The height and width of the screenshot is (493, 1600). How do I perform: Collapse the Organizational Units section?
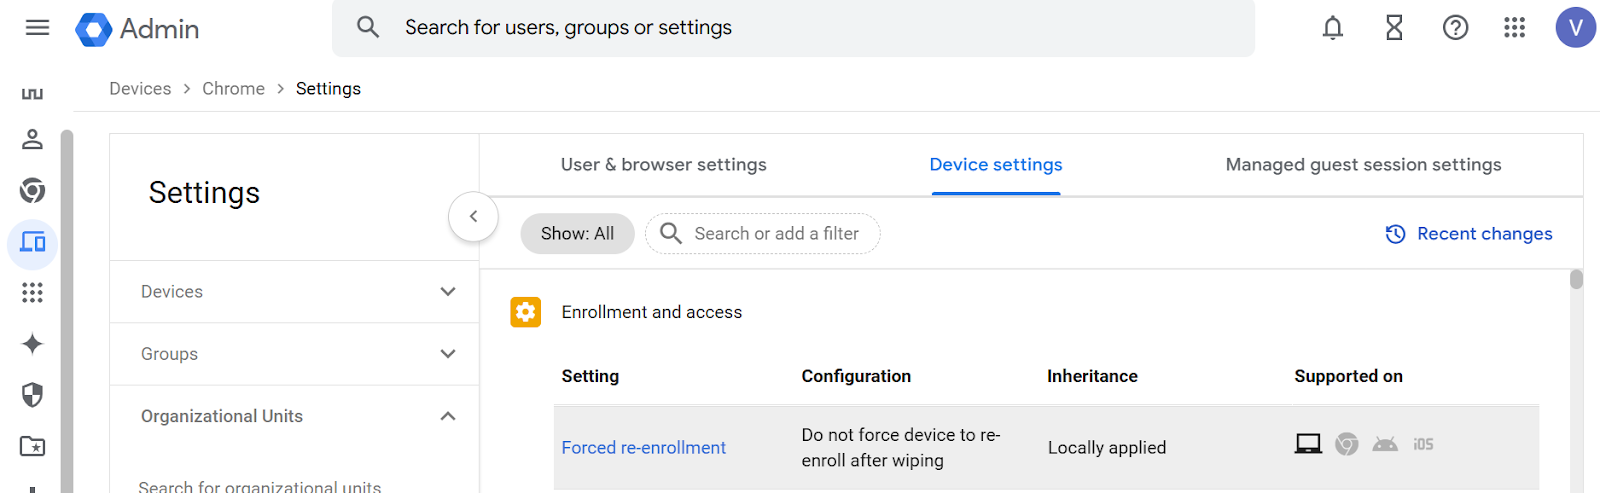pos(447,416)
